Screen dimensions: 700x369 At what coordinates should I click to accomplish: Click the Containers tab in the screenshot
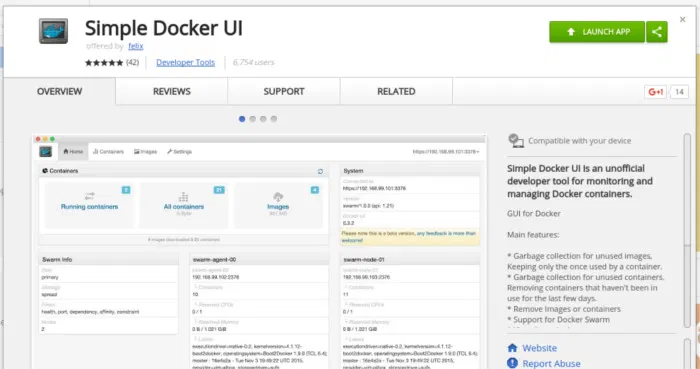[x=108, y=152]
